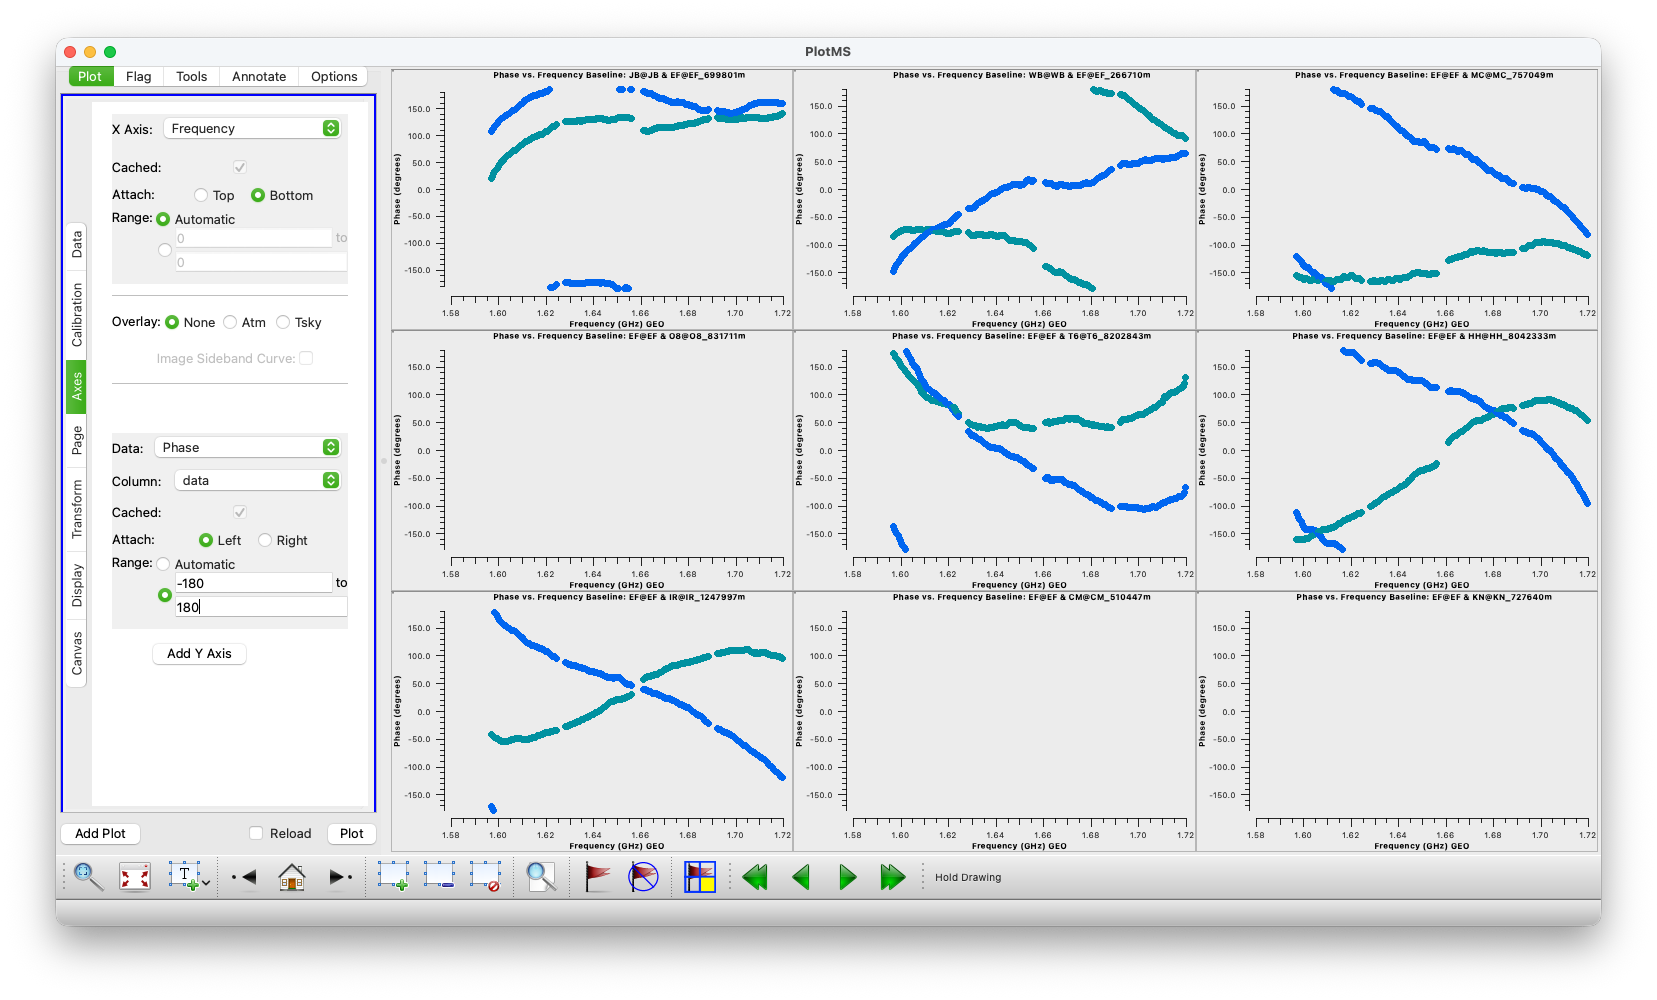Open the X Axis Frequency dropdown
Image resolution: width=1657 pixels, height=1000 pixels.
[253, 128]
